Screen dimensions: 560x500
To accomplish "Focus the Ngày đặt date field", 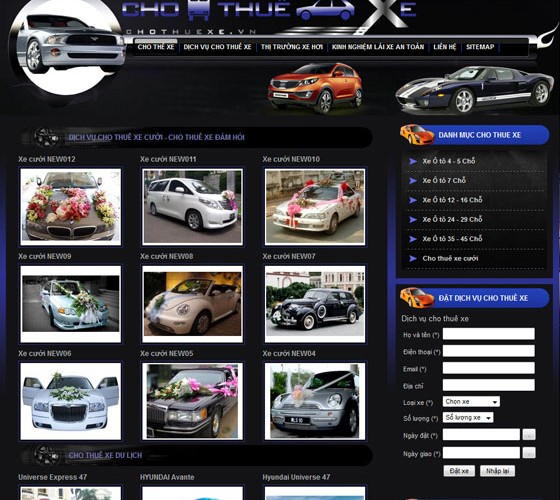I will [x=481, y=435].
